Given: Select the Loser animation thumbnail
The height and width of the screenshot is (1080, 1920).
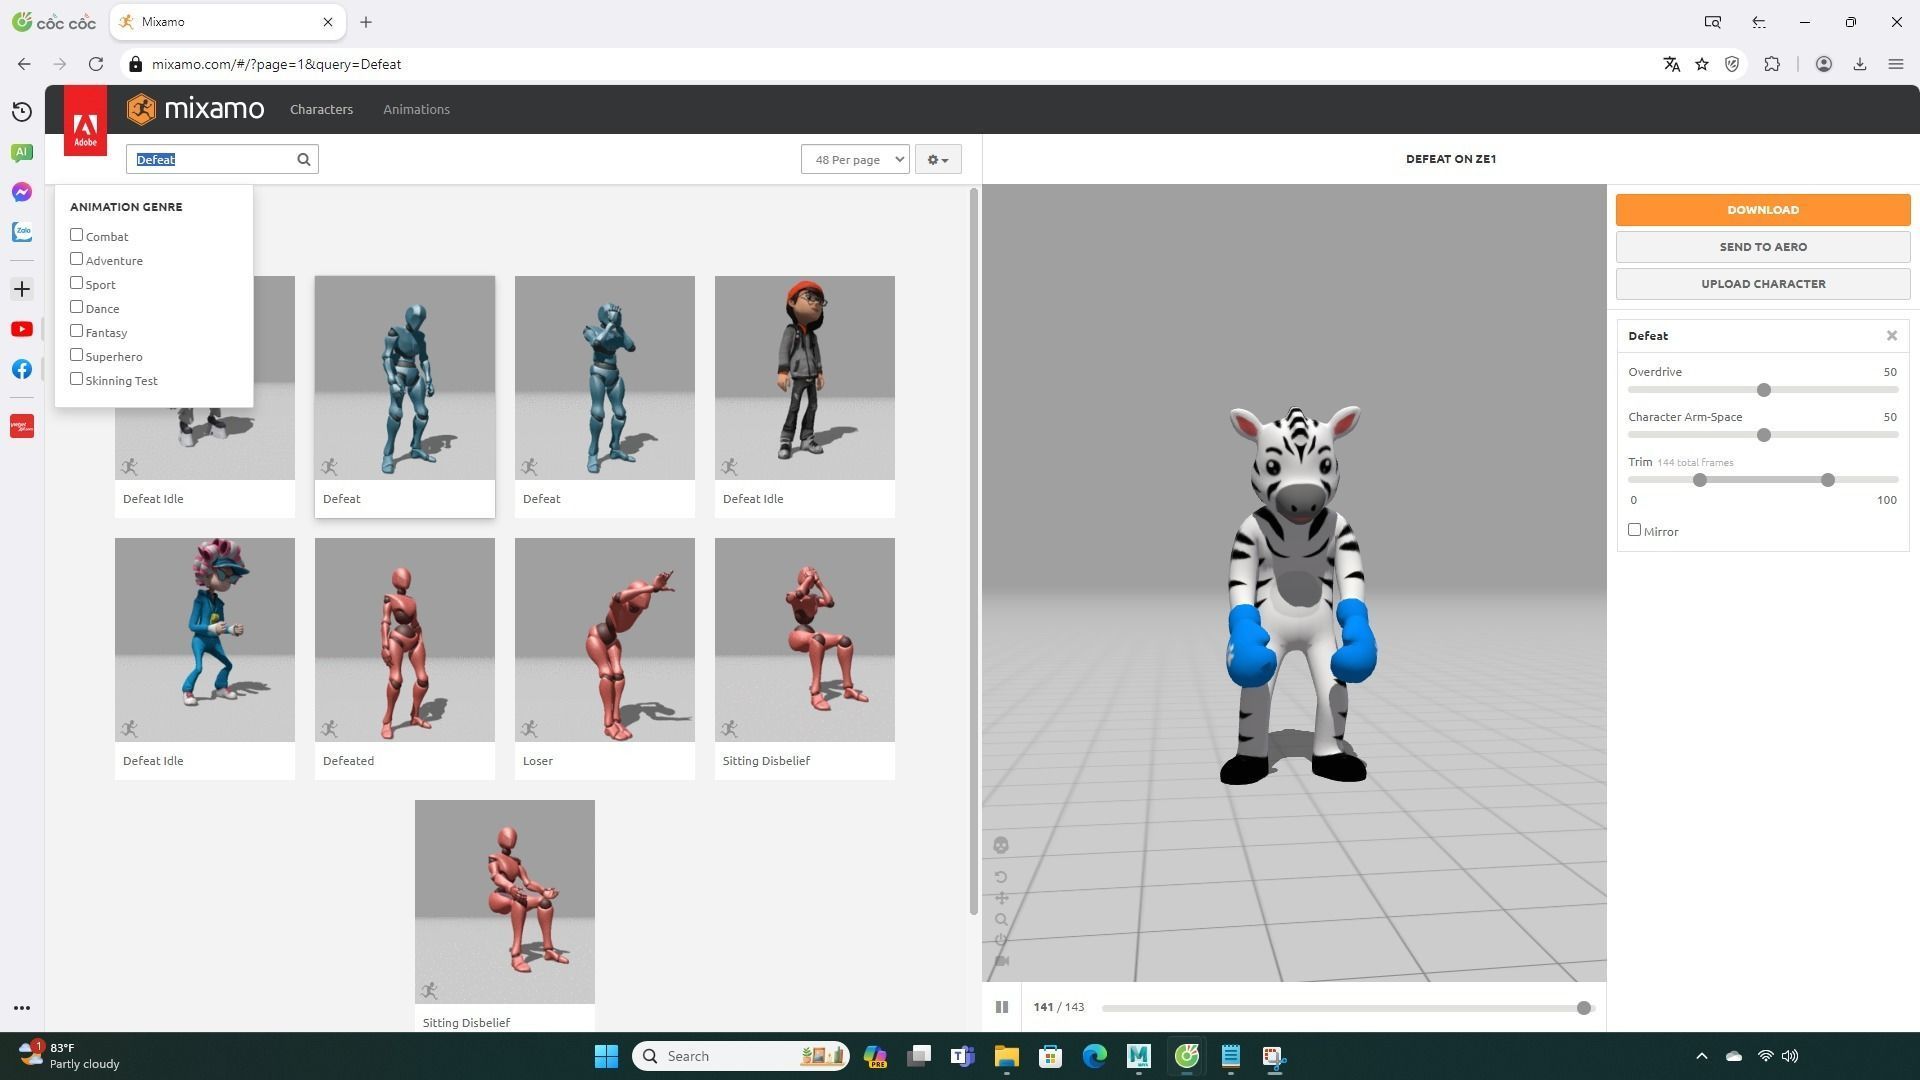Looking at the screenshot, I should click(605, 640).
